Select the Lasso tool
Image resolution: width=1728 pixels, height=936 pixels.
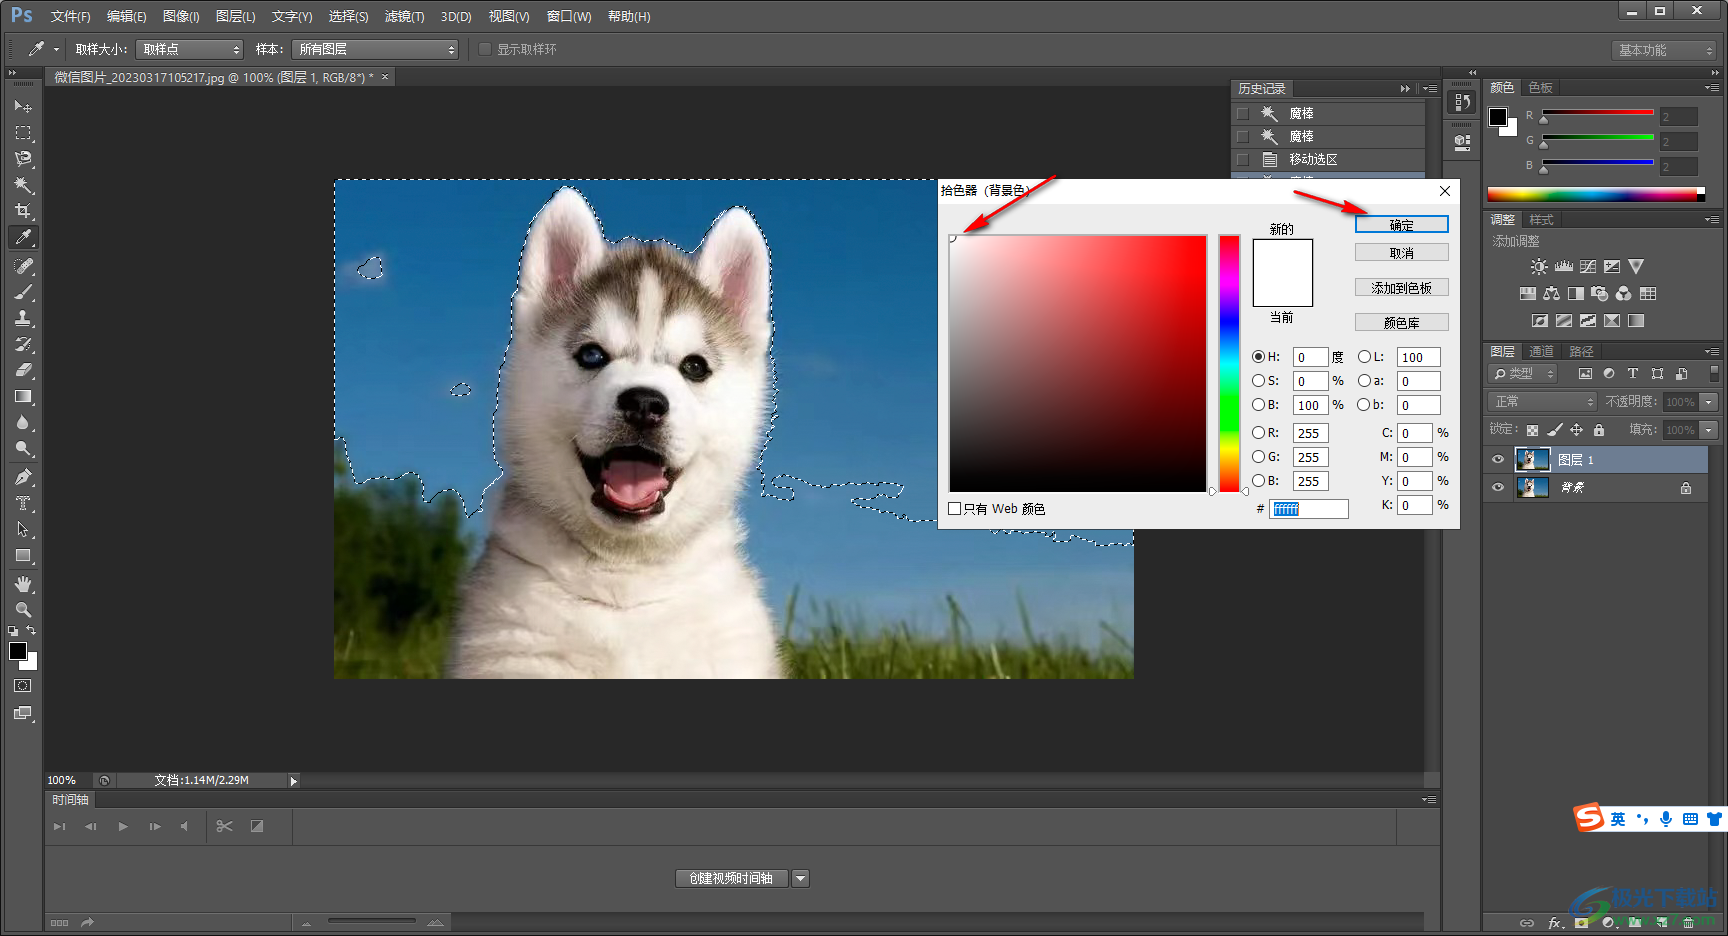coord(23,158)
